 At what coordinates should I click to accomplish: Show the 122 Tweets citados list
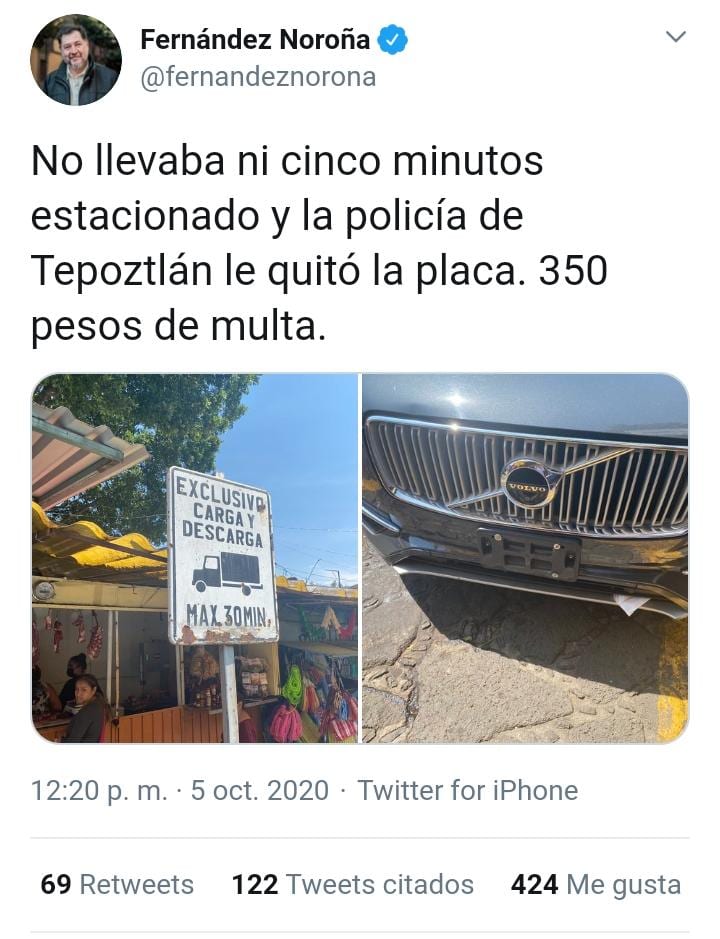point(353,885)
